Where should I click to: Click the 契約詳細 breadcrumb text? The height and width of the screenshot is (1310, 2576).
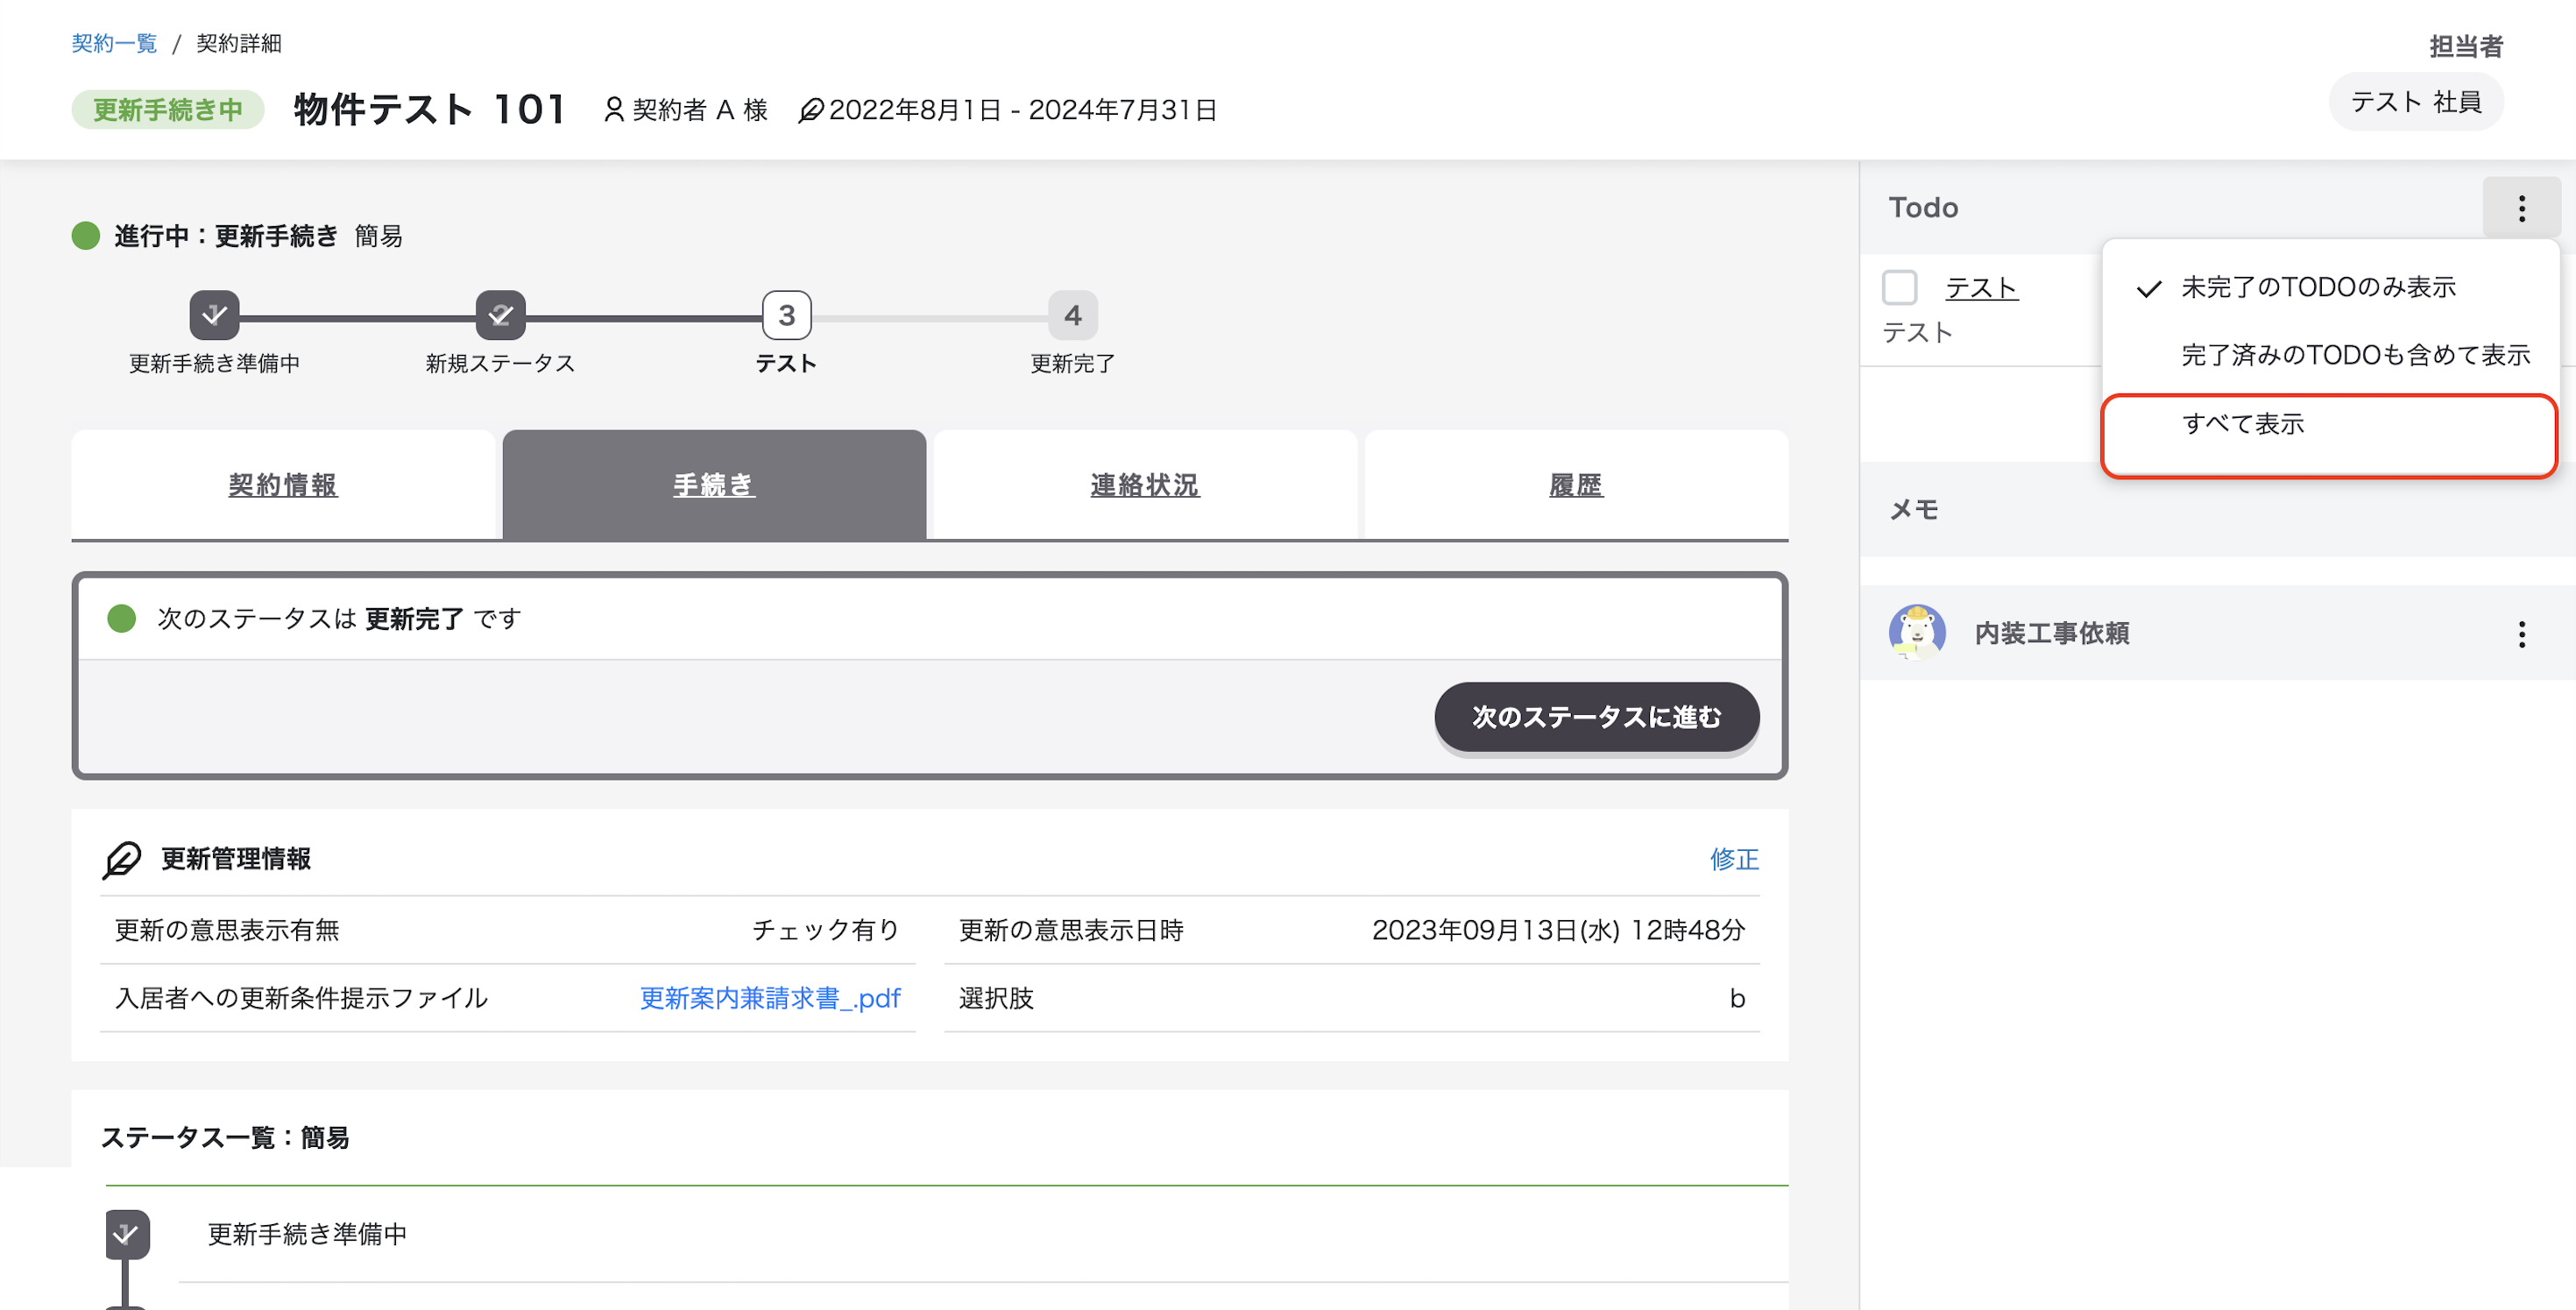[239, 43]
